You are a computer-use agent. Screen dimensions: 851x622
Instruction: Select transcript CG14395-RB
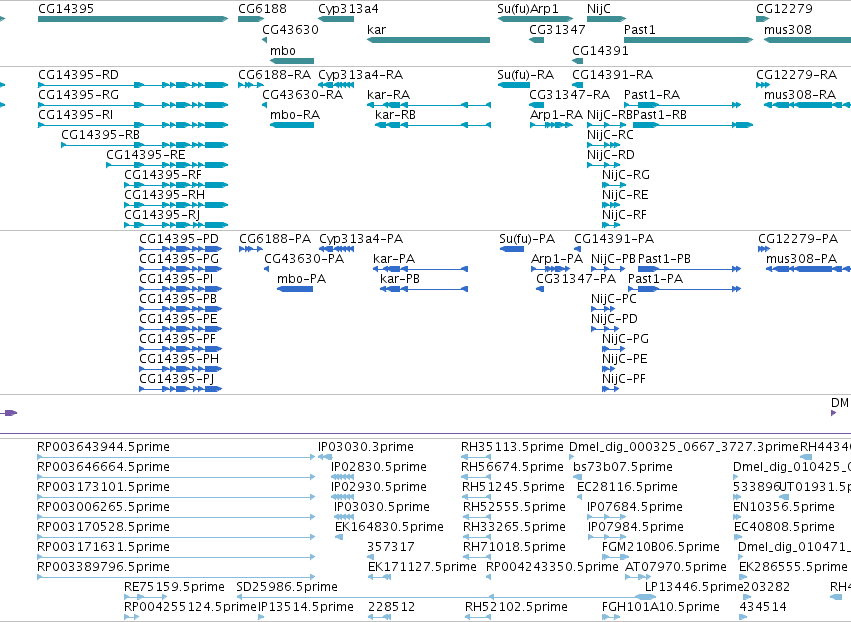click(x=100, y=135)
